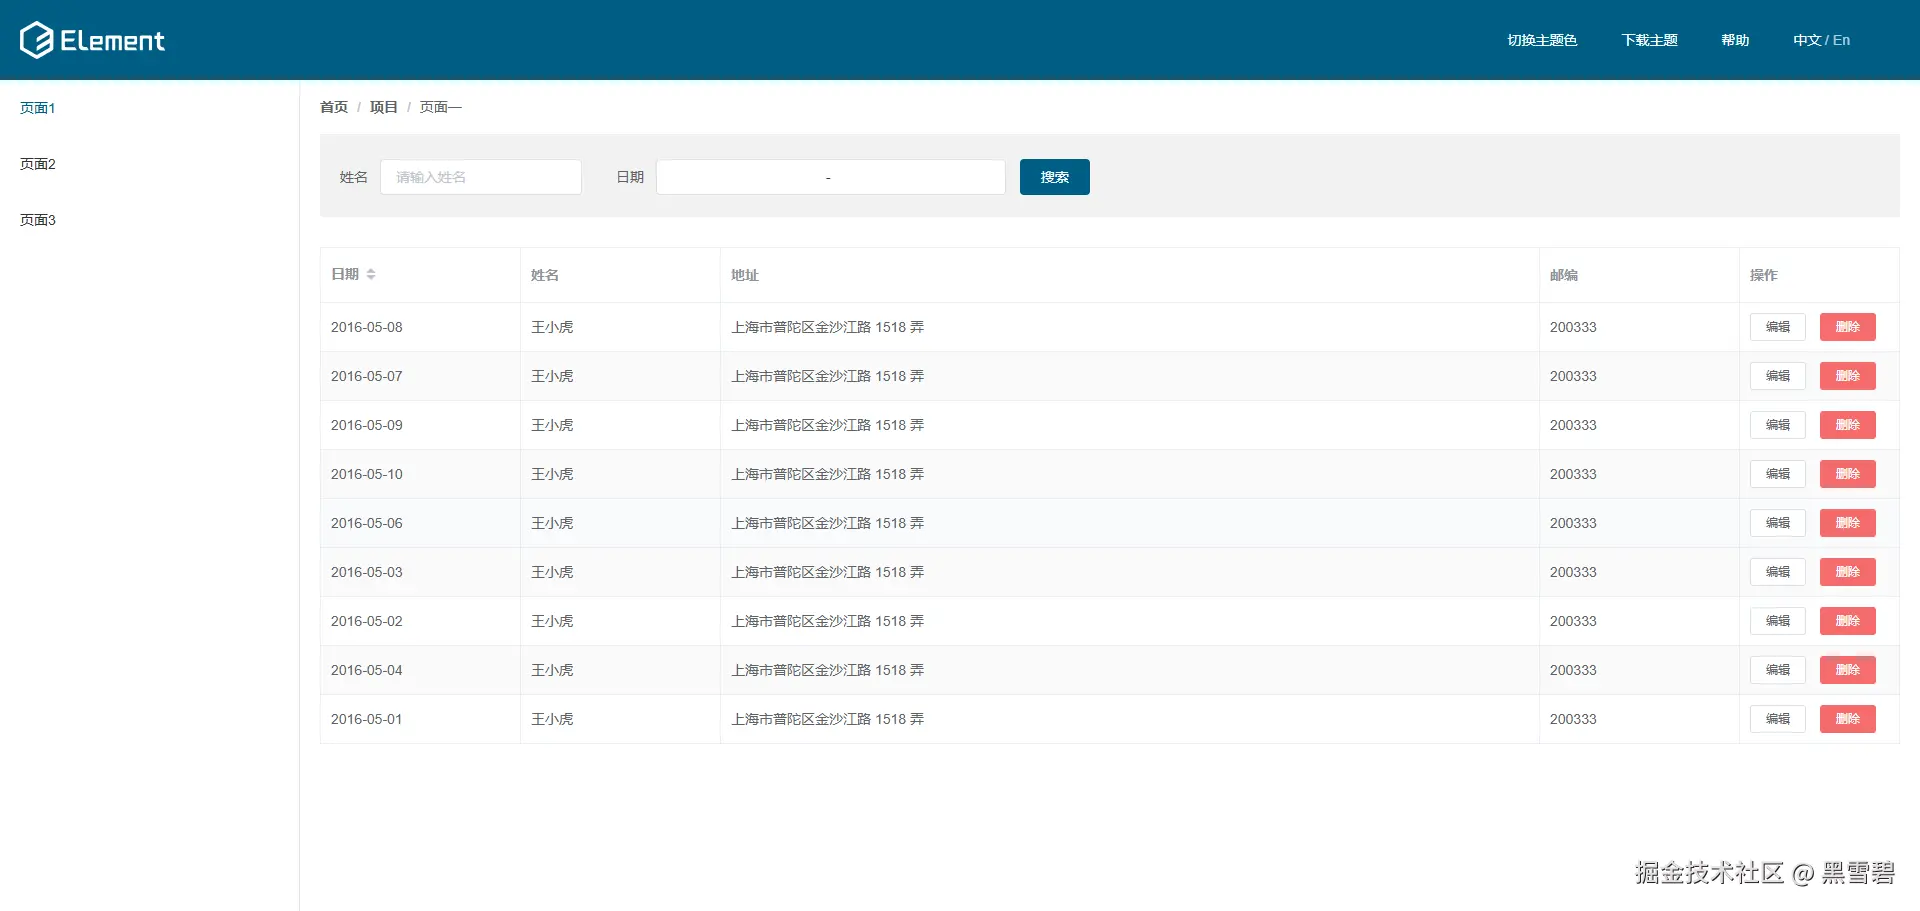Select date cell 2016-05-04
Viewport: 1920px width, 911px height.
(367, 670)
